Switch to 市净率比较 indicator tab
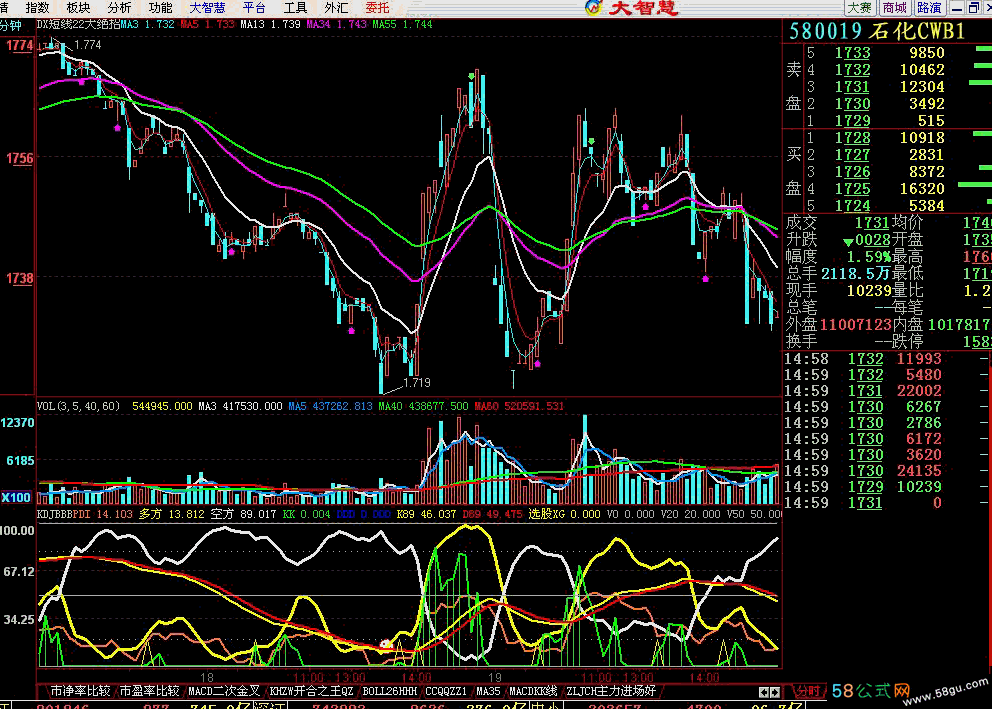Viewport: 992px width, 709px height. tap(80, 691)
